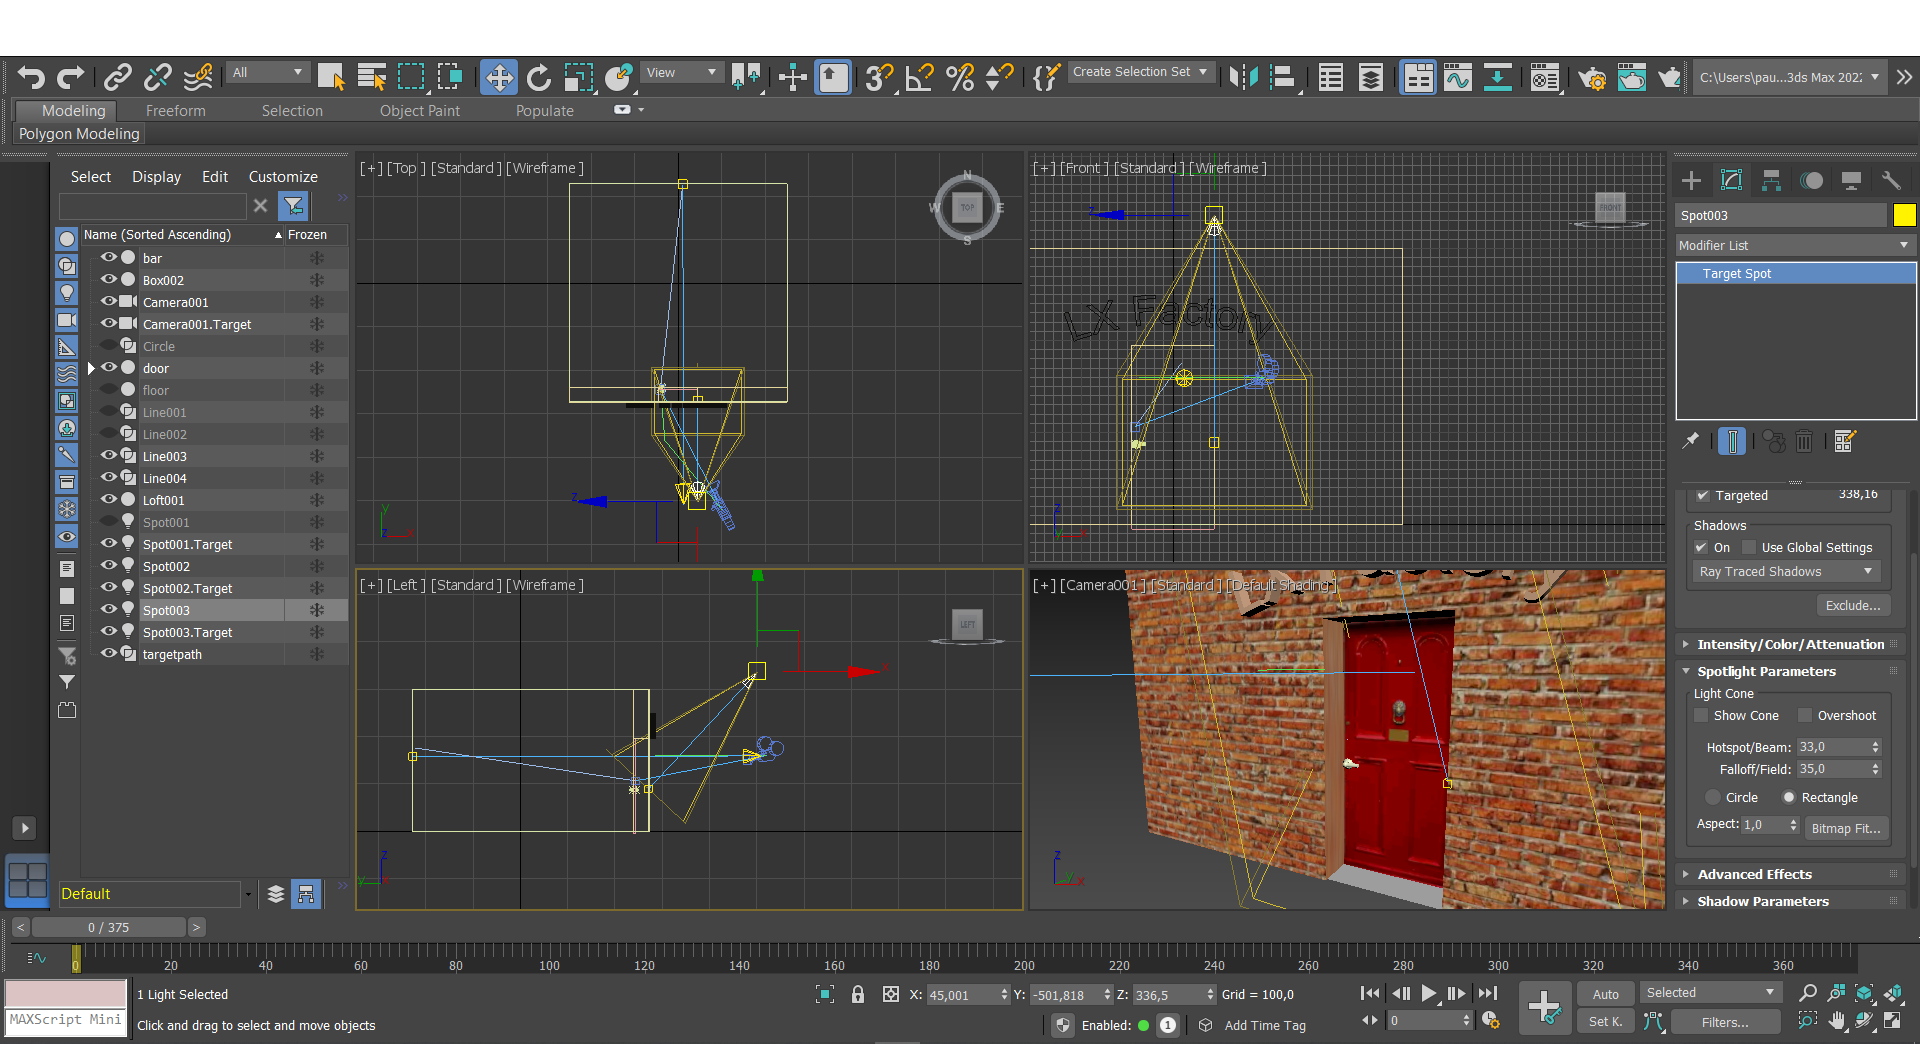
Task: Click the Set Keys big plus button
Action: click(x=1544, y=1007)
